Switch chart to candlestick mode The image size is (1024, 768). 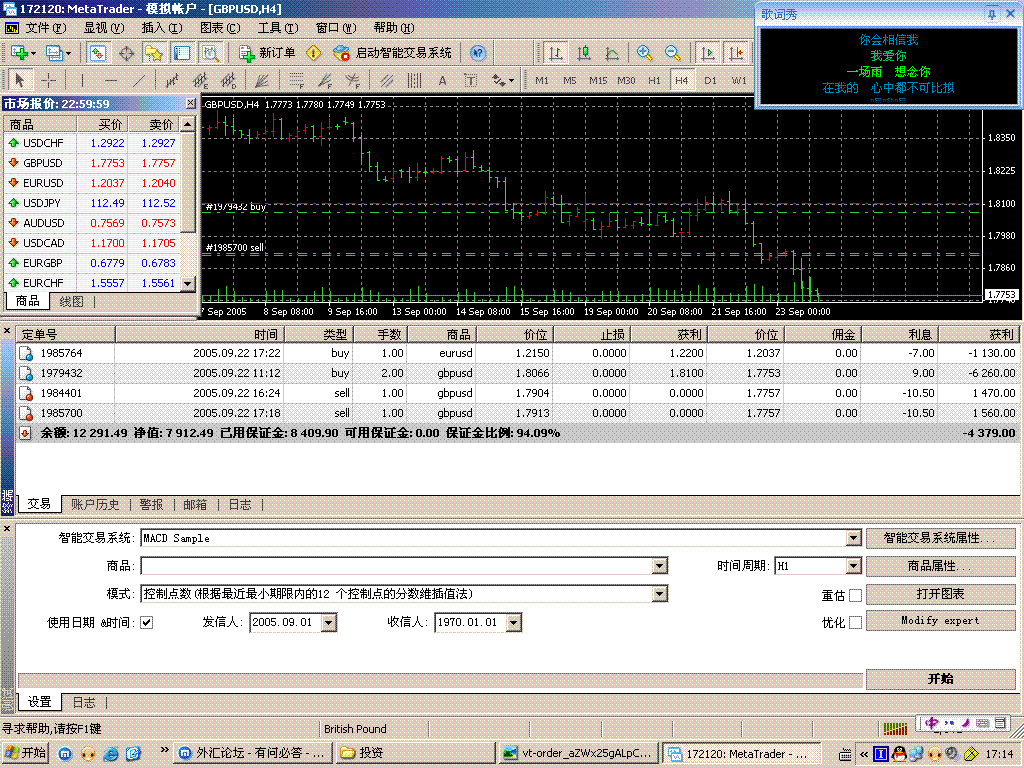584,53
